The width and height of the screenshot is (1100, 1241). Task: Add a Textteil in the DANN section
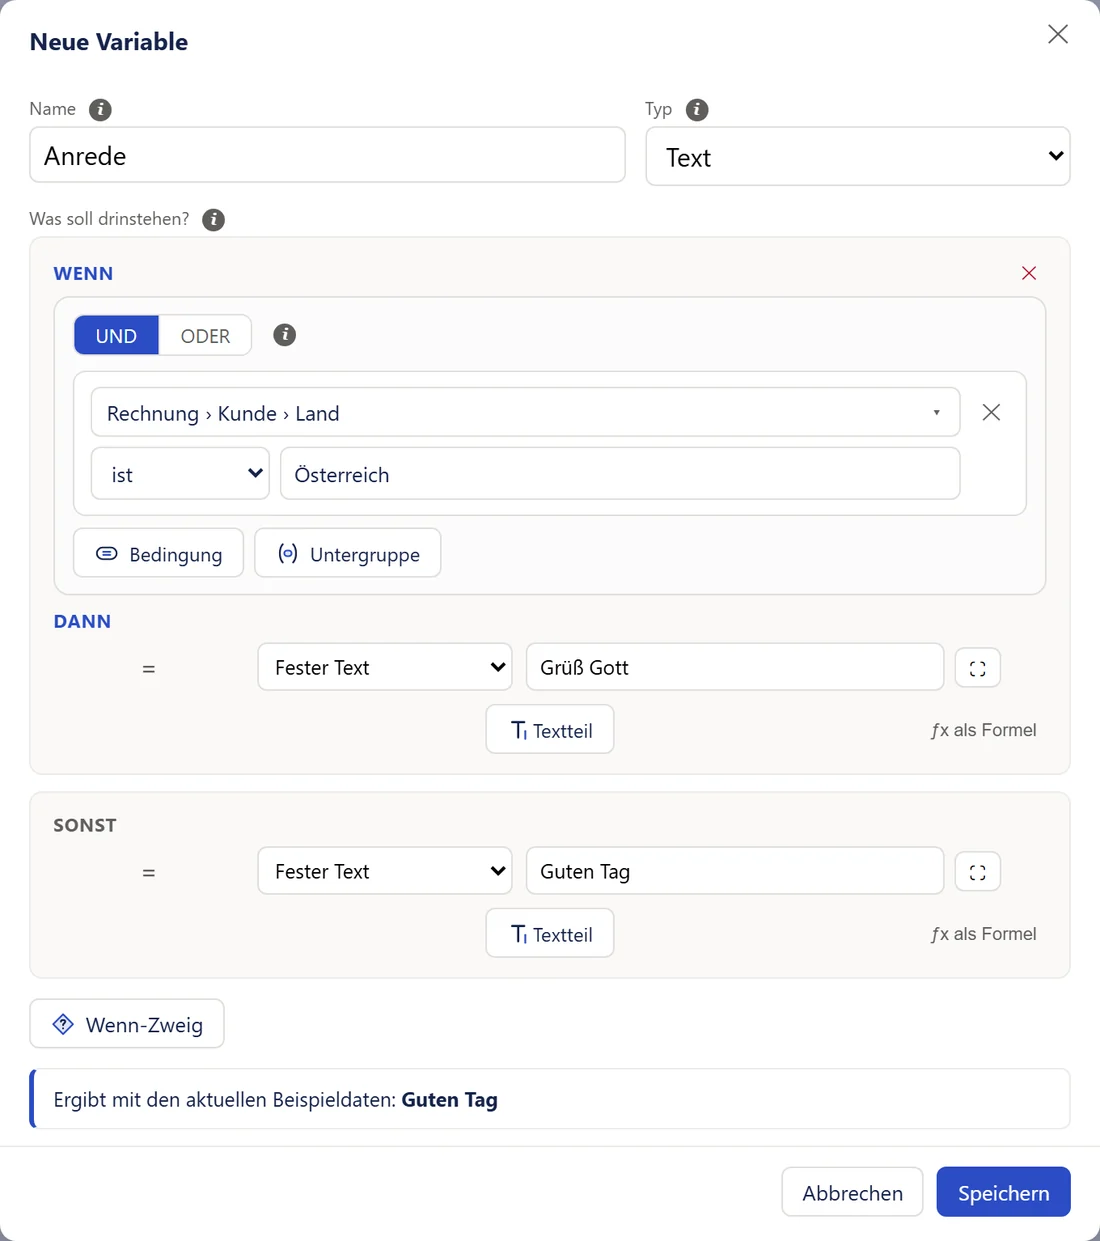pyautogui.click(x=550, y=730)
